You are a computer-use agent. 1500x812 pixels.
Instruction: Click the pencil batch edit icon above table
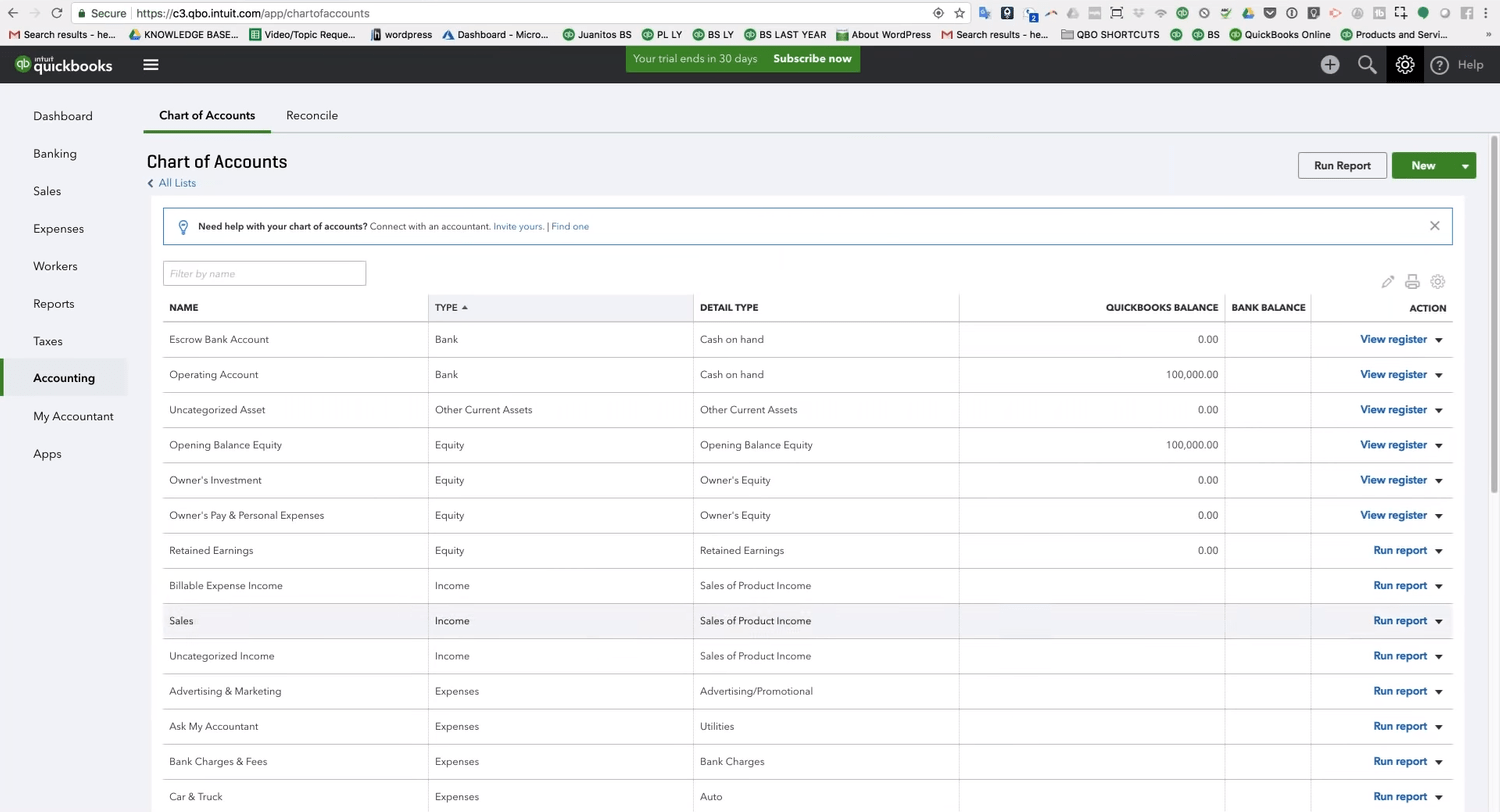(1388, 282)
